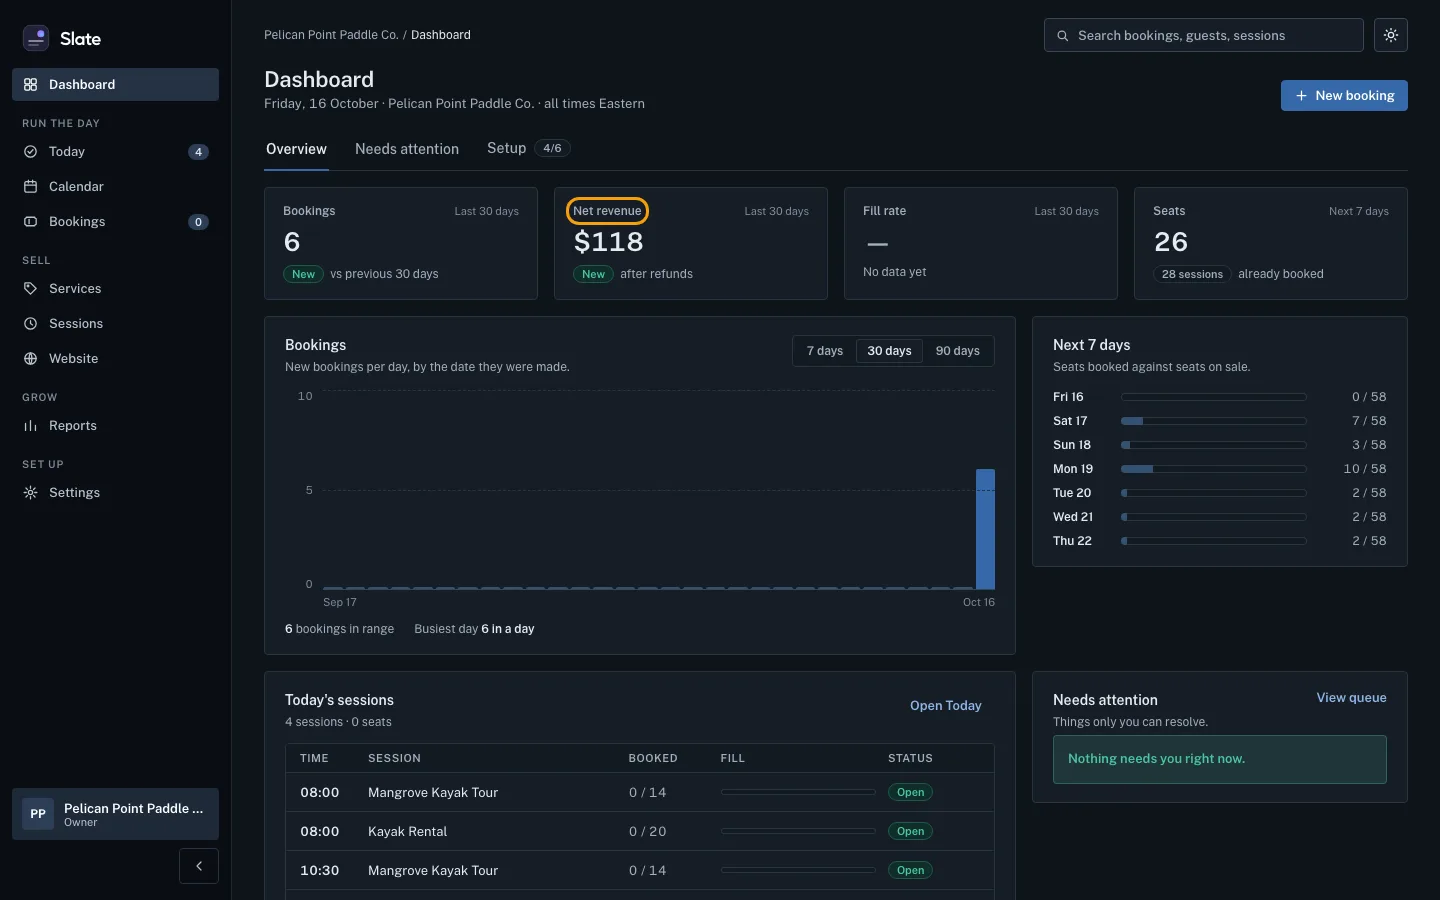Image resolution: width=1440 pixels, height=900 pixels.
Task: Collapse the sidebar with chevron button
Action: pyautogui.click(x=199, y=866)
